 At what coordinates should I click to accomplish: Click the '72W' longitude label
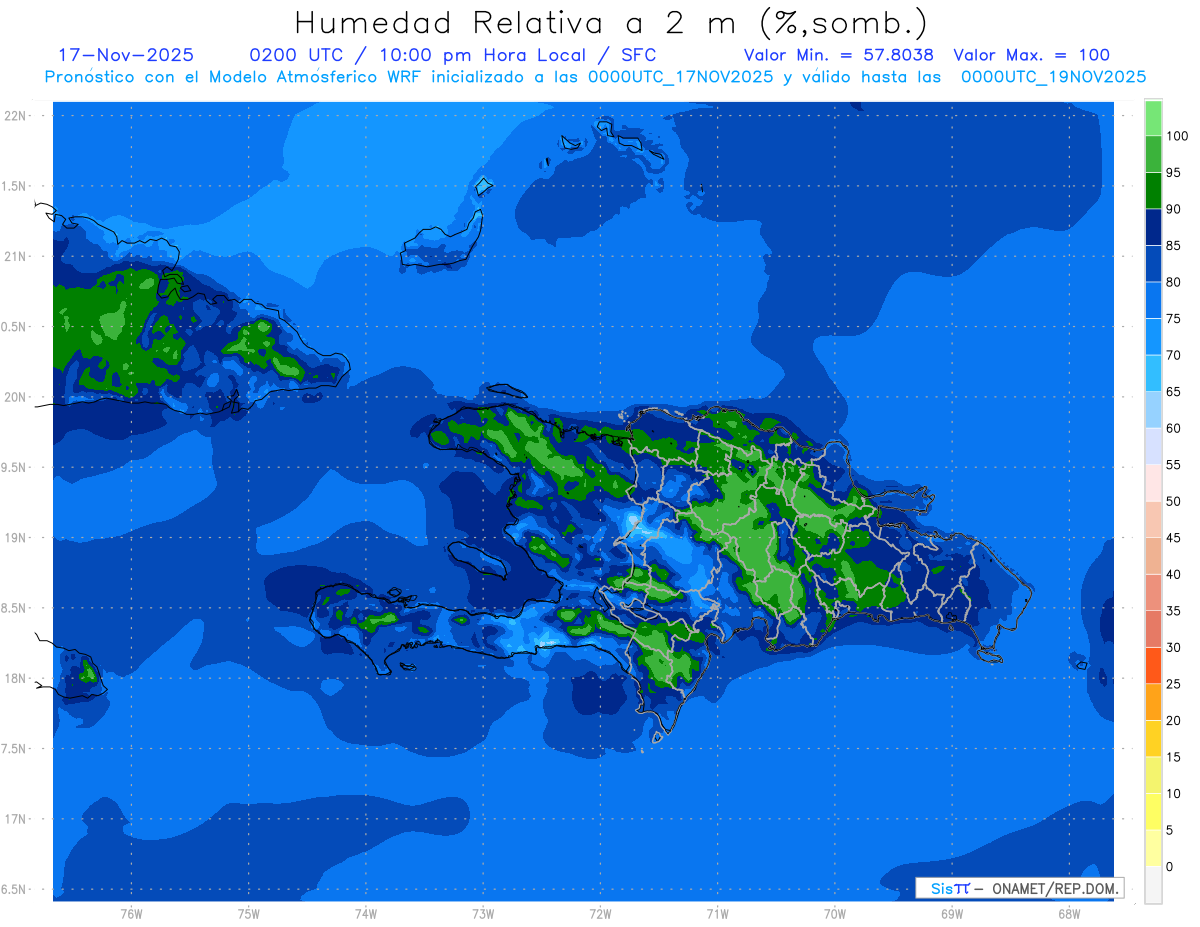pos(600,913)
